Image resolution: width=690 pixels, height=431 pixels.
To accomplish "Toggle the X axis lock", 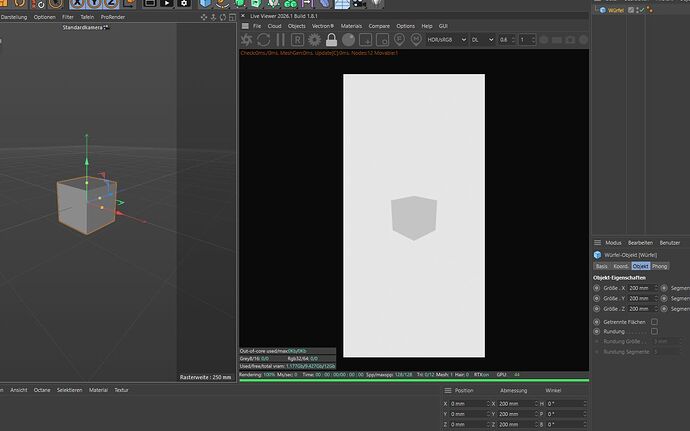I will 77,4.
